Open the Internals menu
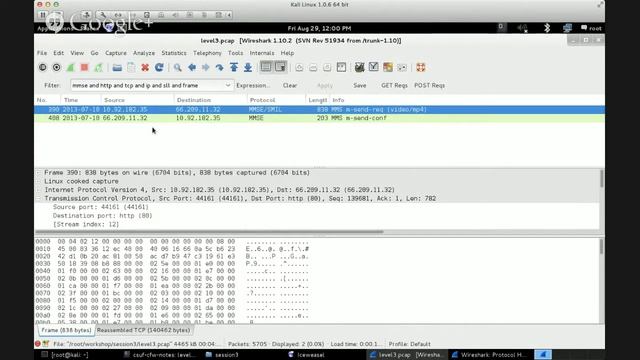The image size is (640, 360). tap(262, 53)
